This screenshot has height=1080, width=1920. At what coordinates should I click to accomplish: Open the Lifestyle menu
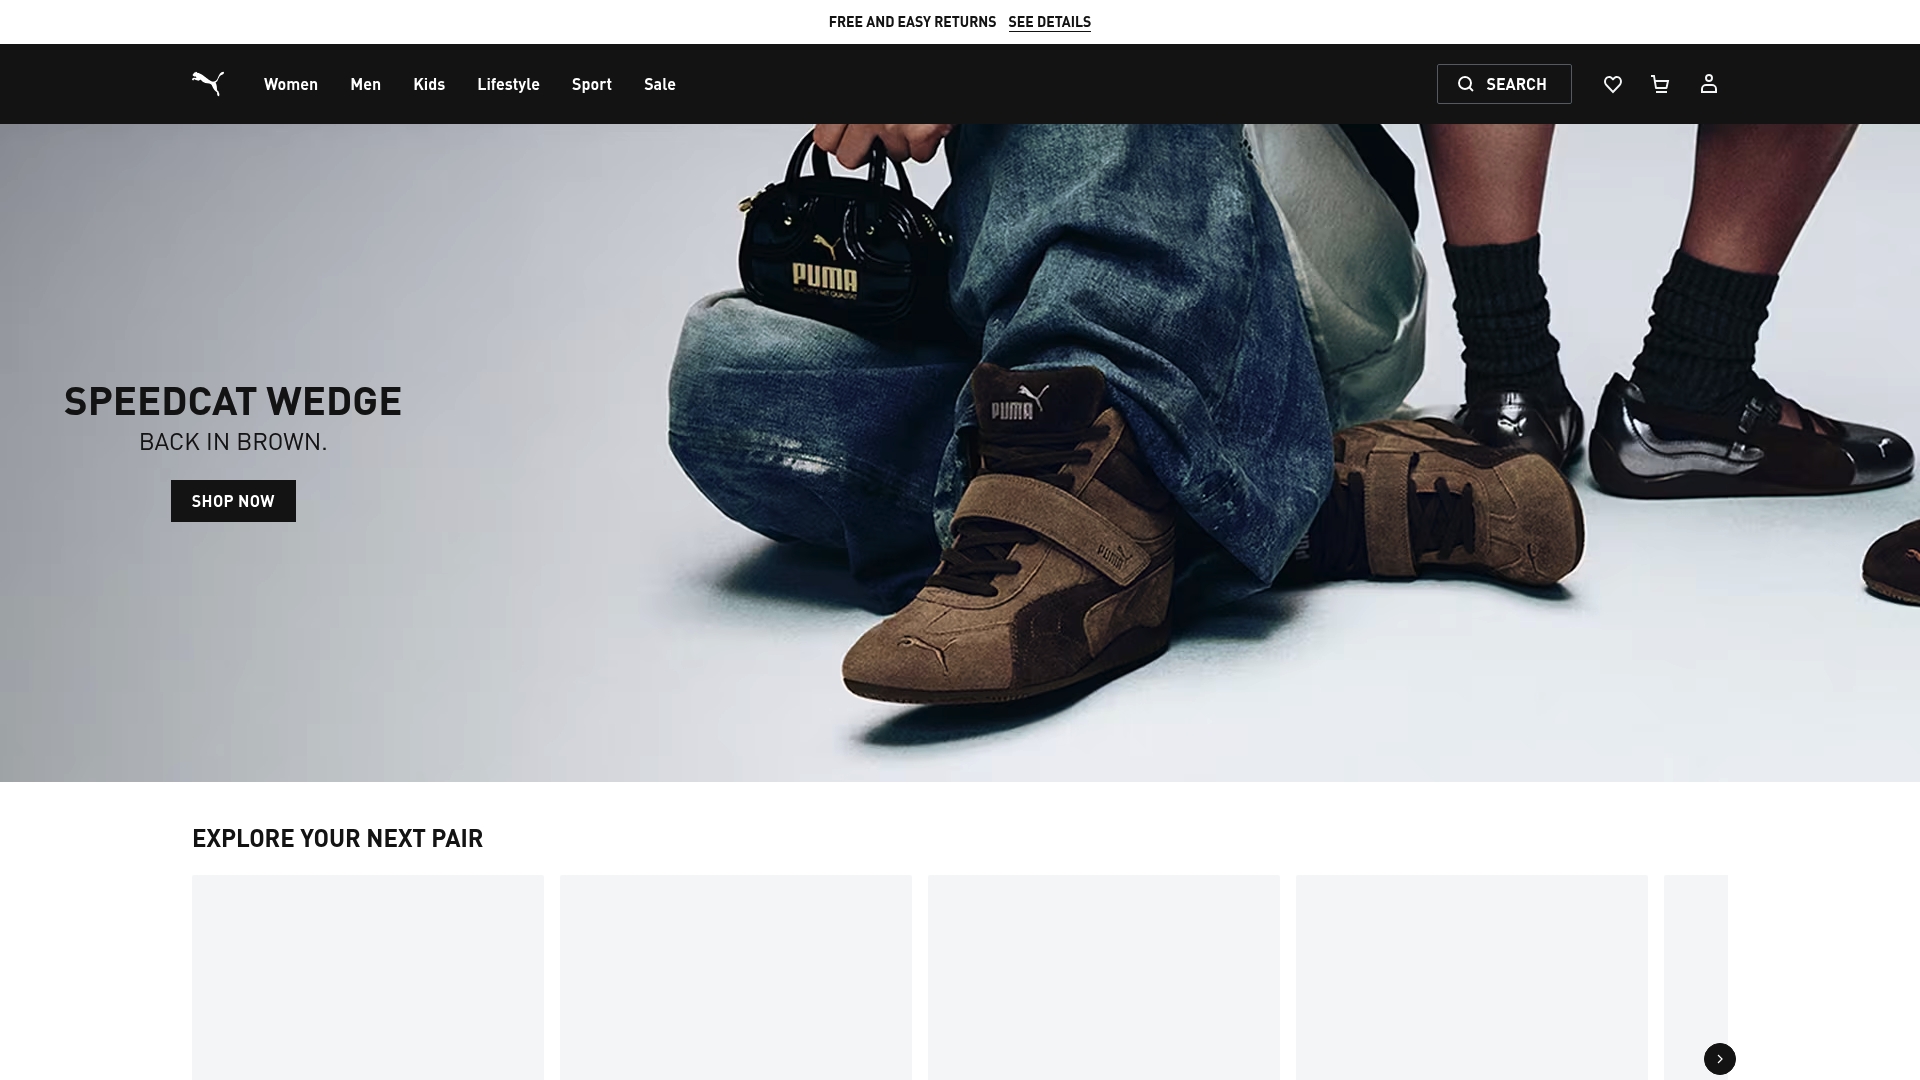click(x=508, y=84)
